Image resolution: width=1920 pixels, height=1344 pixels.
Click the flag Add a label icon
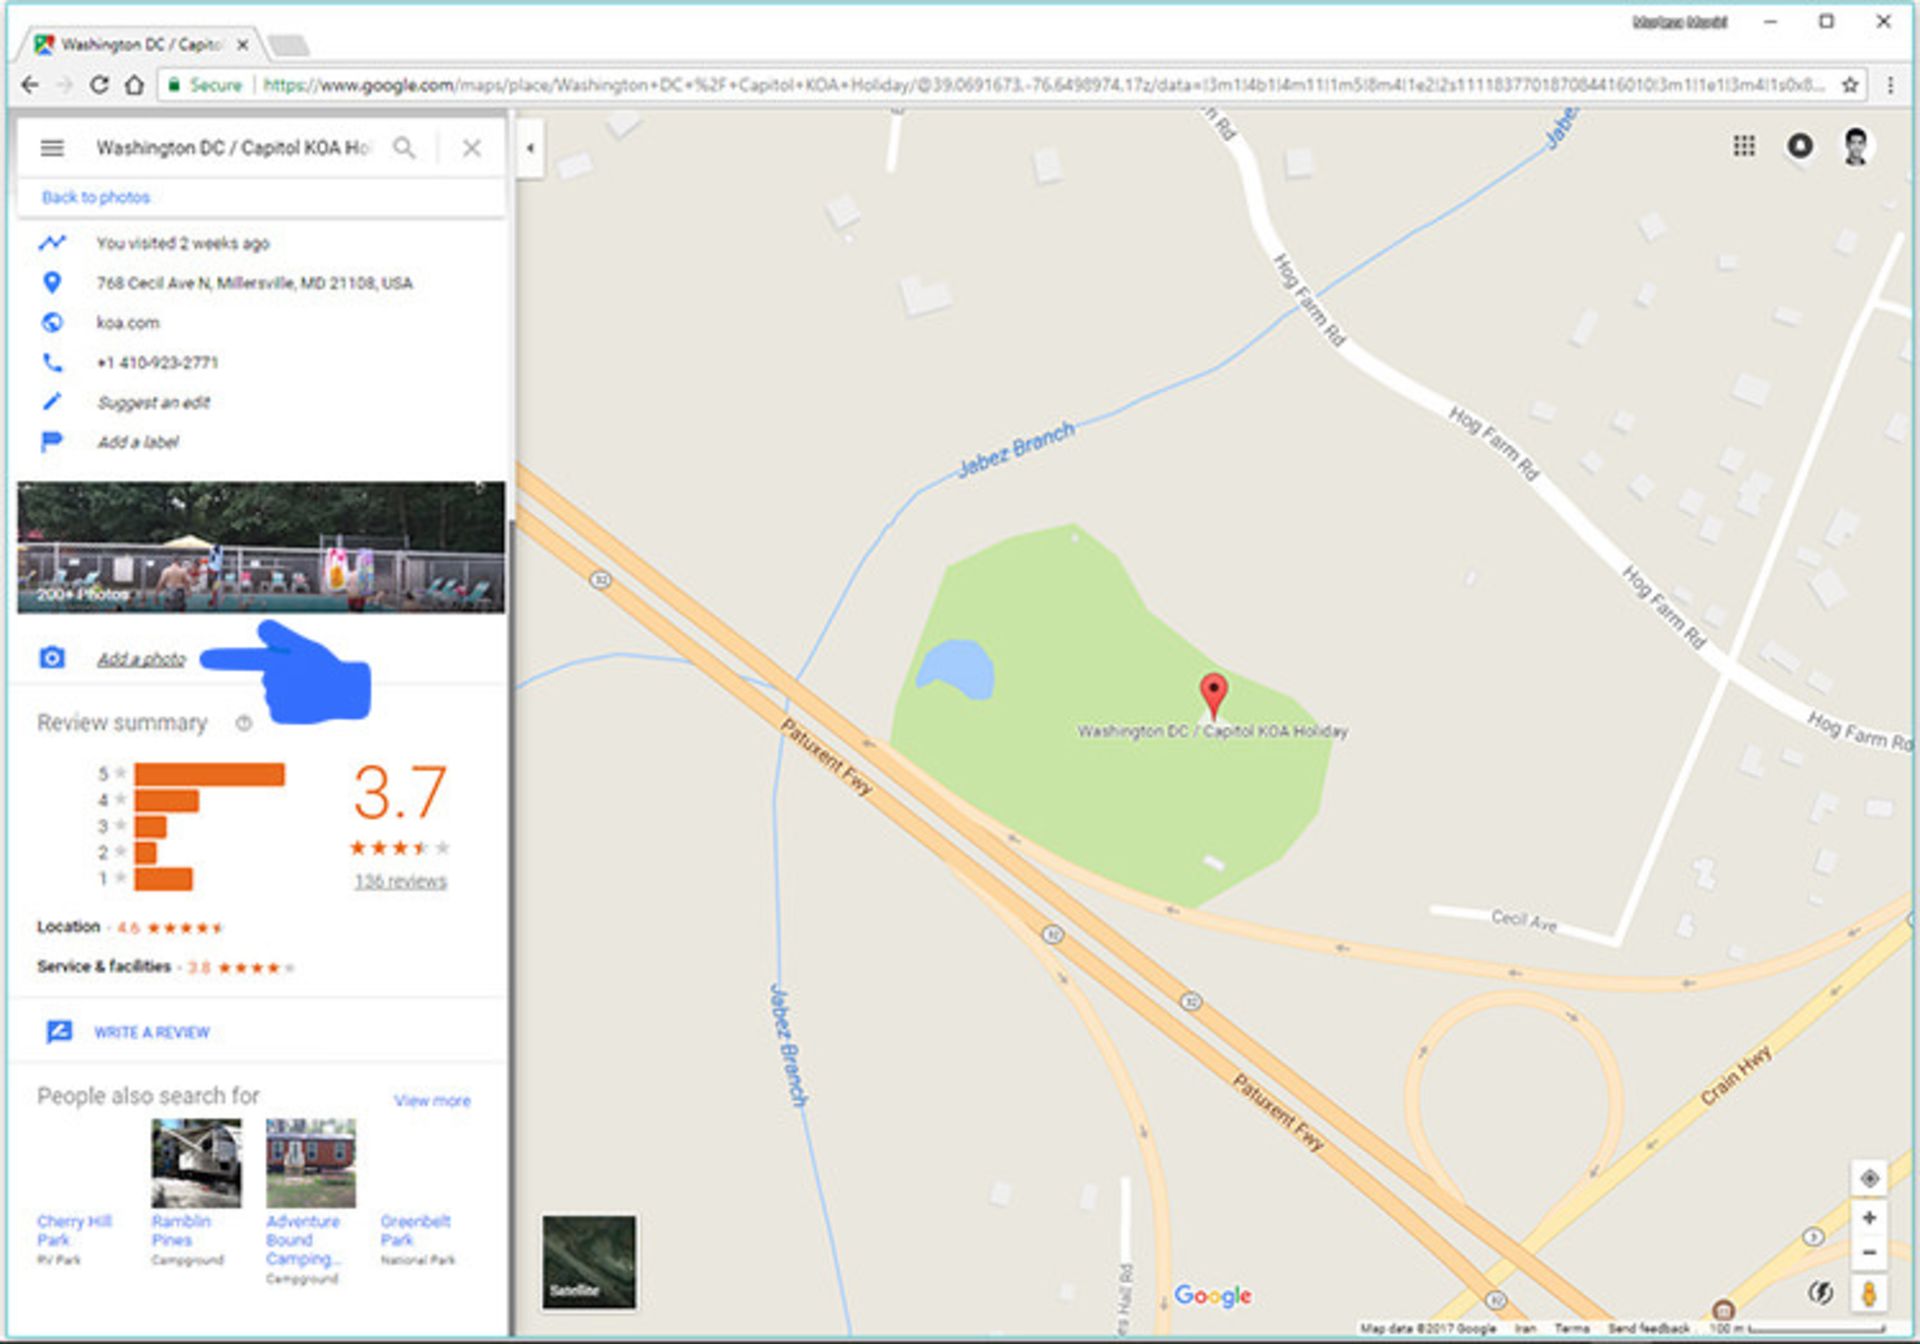(x=52, y=442)
